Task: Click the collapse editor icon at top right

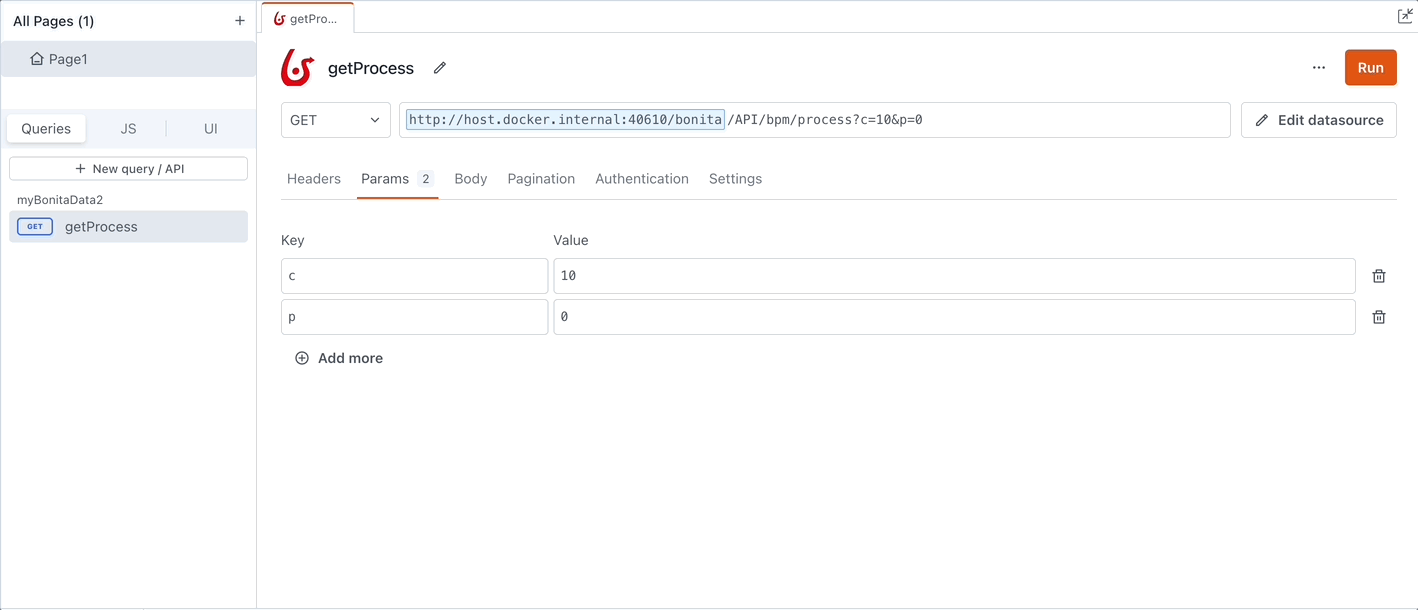Action: 1404,16
